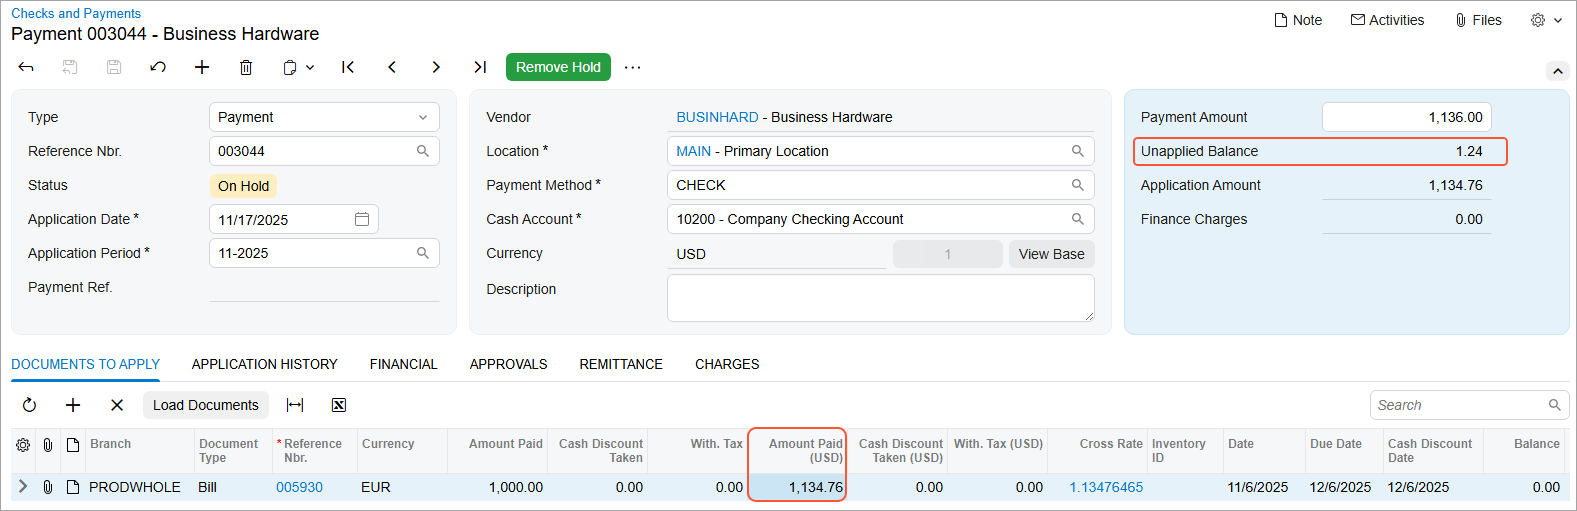Click the Reference Nbr. lookup magnifier
This screenshot has width=1577, height=511.
(423, 151)
